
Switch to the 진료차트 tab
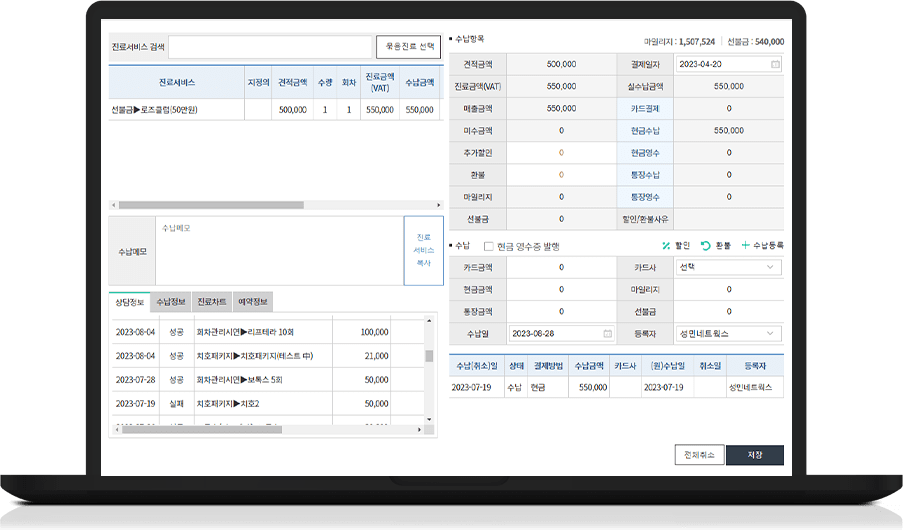(212, 302)
